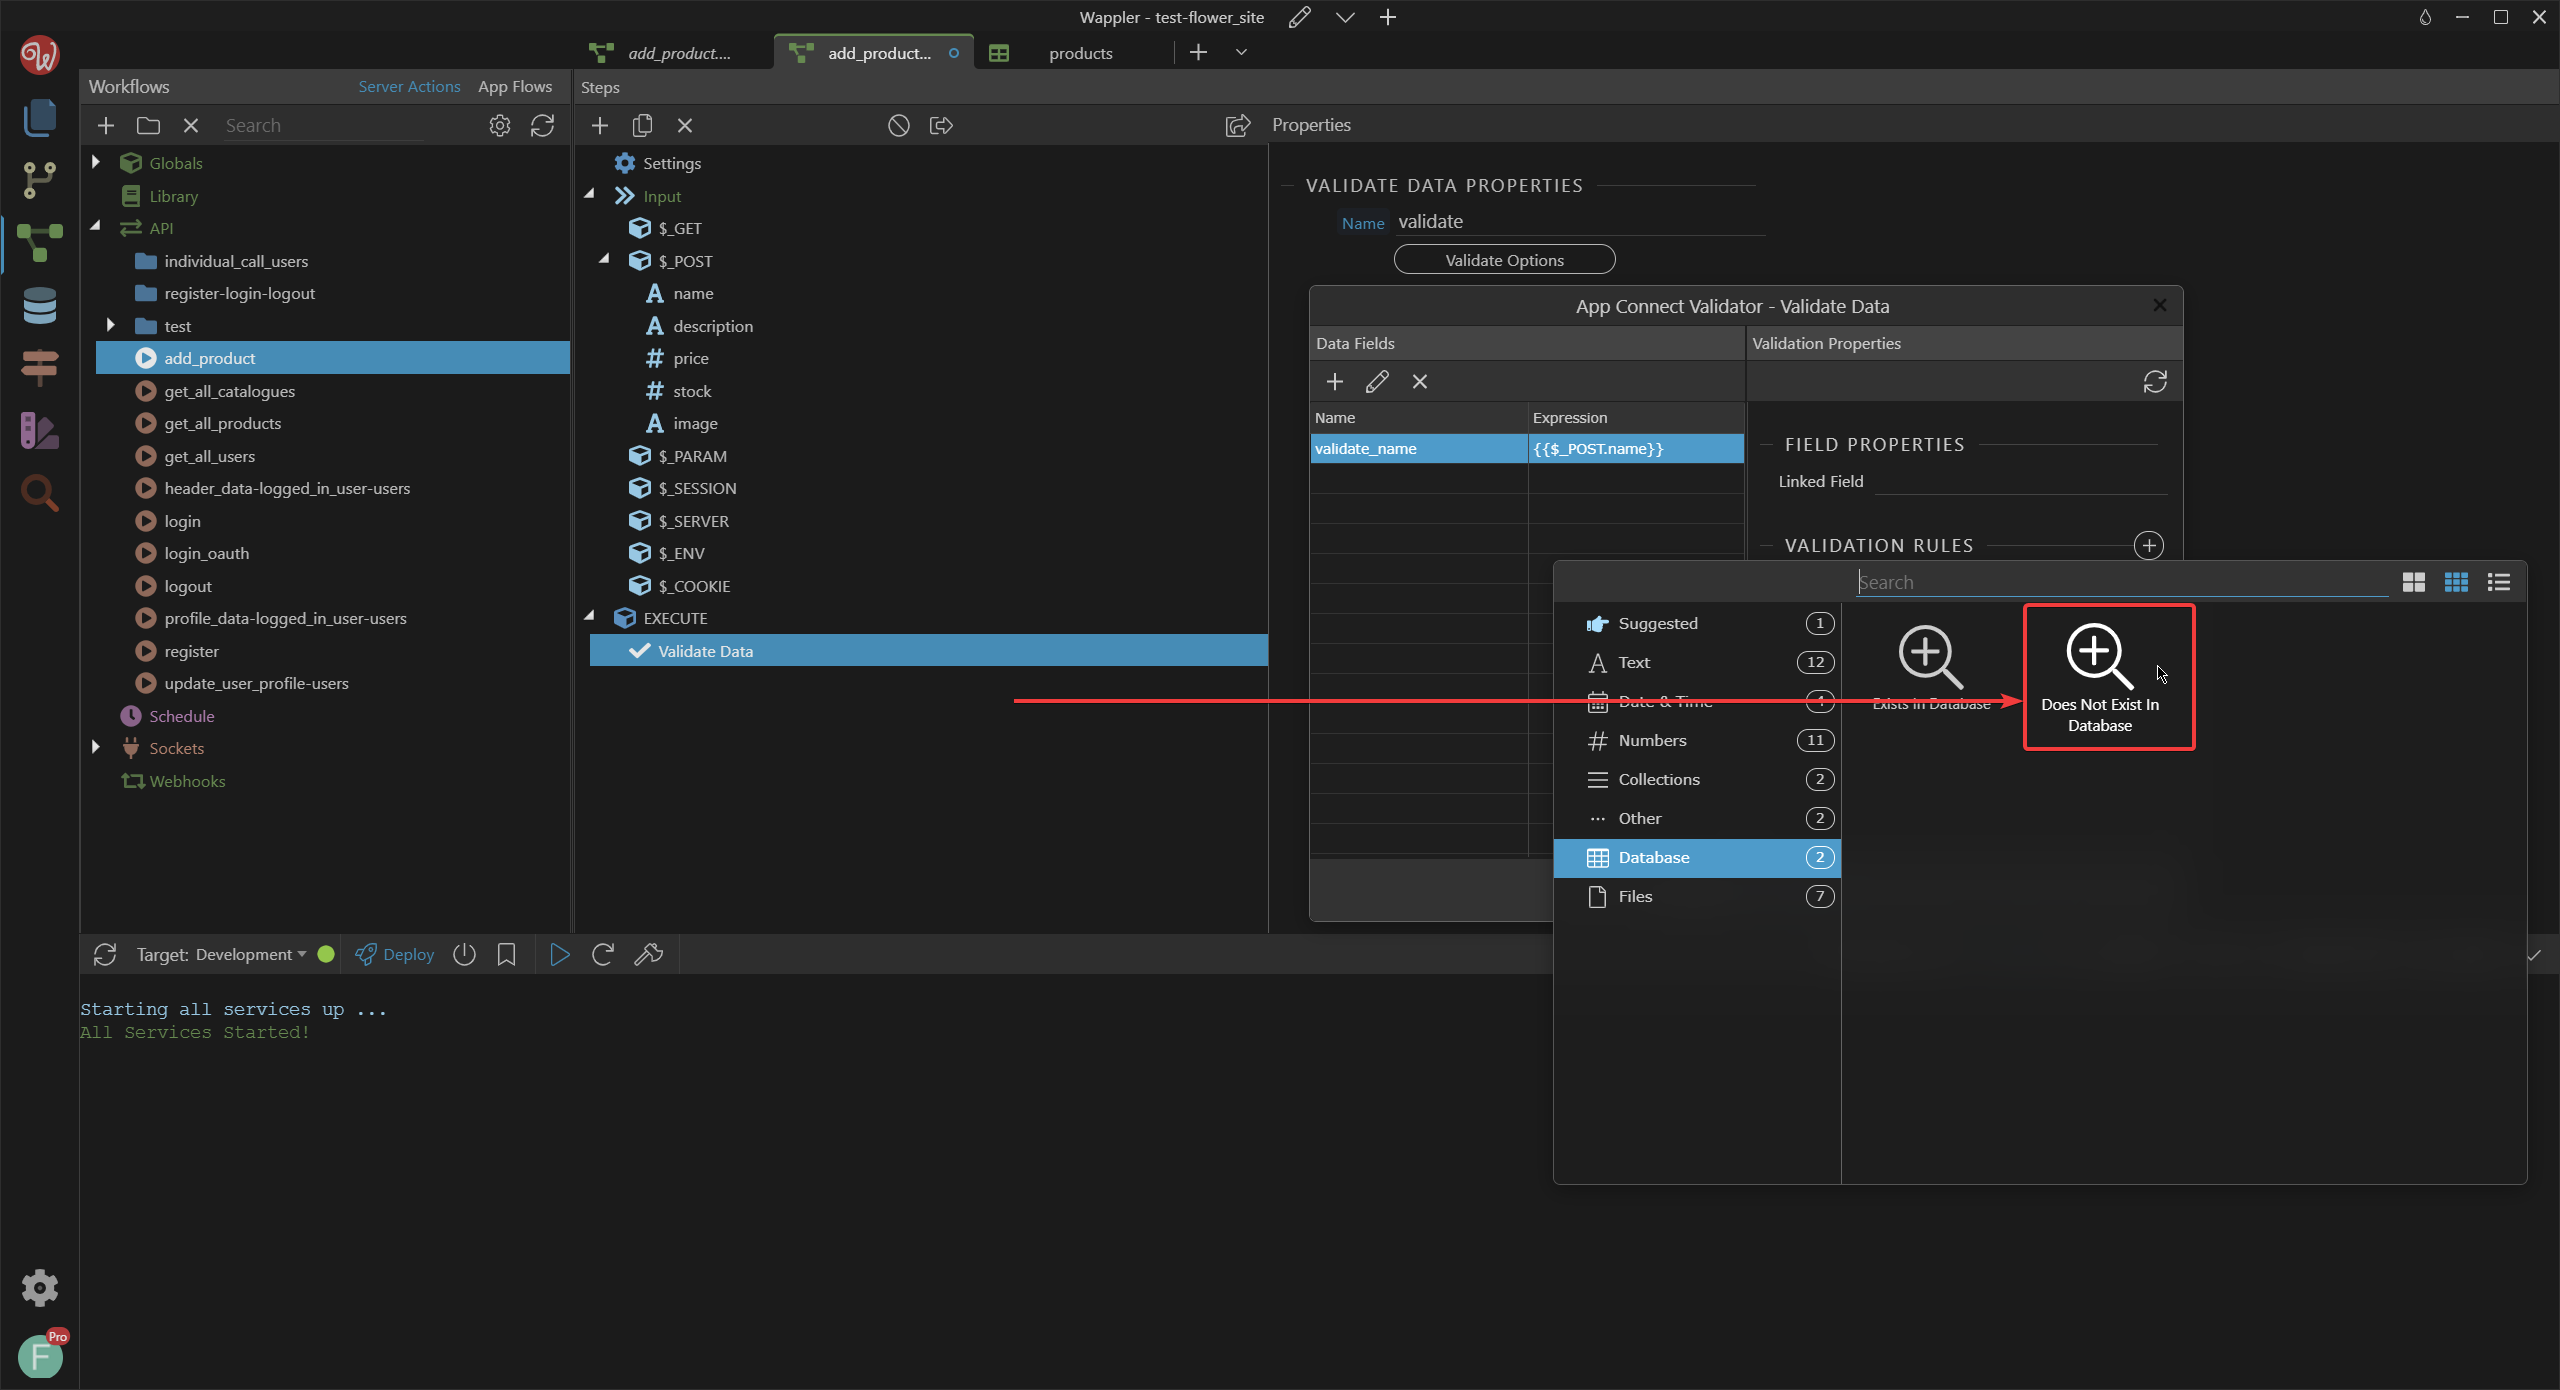Edit the validate Name field
Screen dimensions: 2560x1390
(x=1580, y=221)
